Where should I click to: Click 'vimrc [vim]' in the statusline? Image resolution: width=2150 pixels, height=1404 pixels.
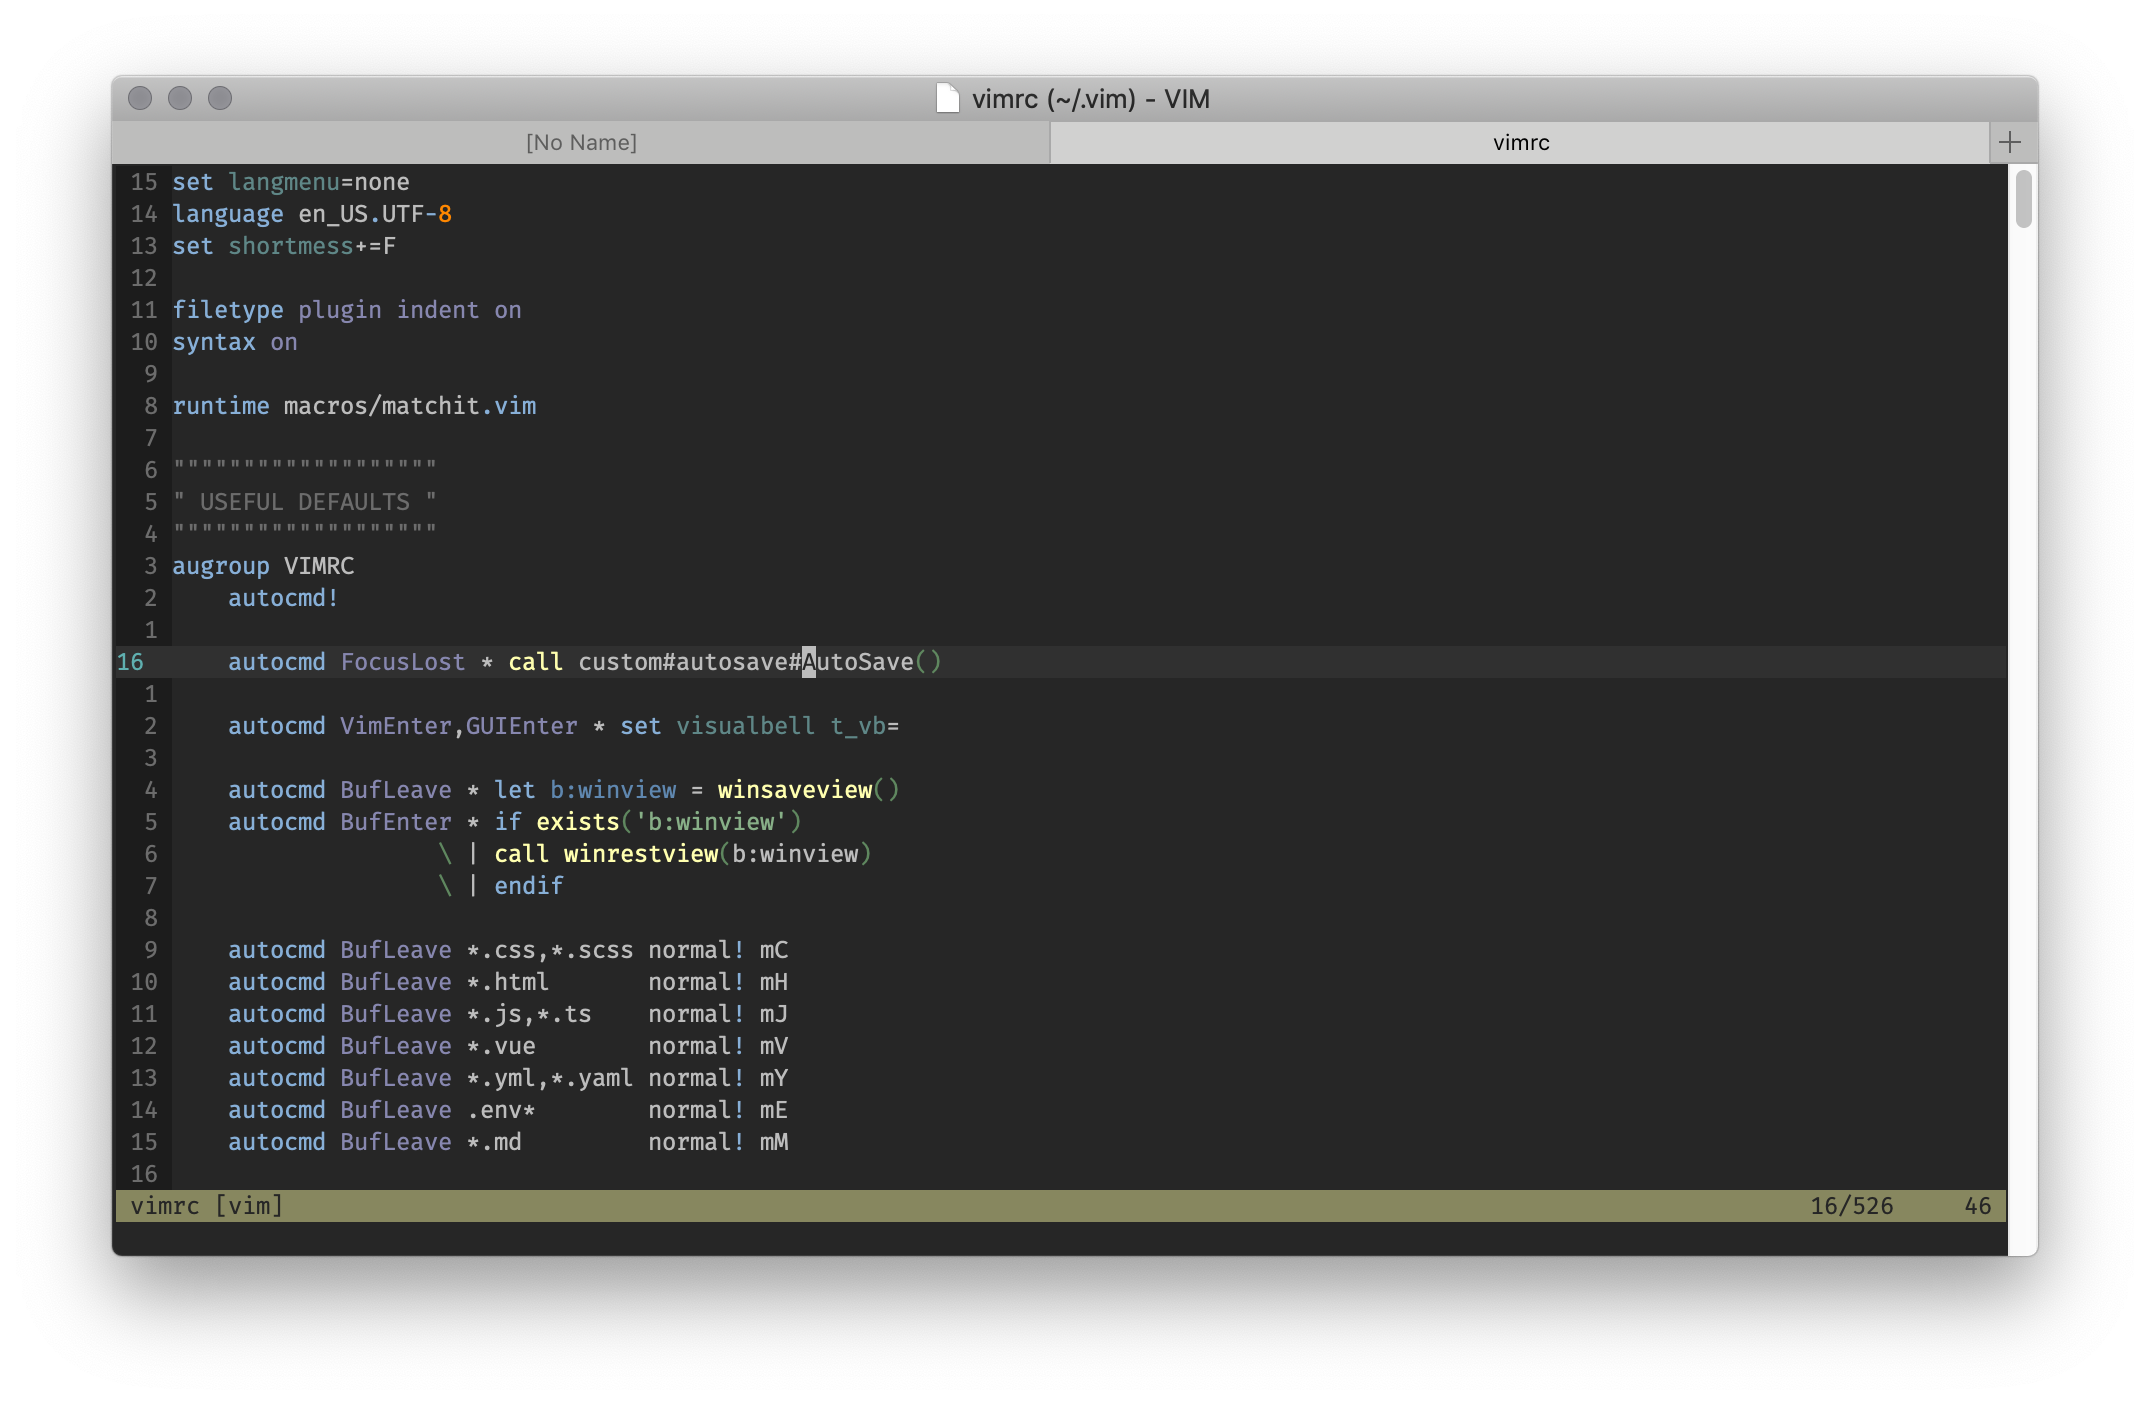coord(207,1206)
